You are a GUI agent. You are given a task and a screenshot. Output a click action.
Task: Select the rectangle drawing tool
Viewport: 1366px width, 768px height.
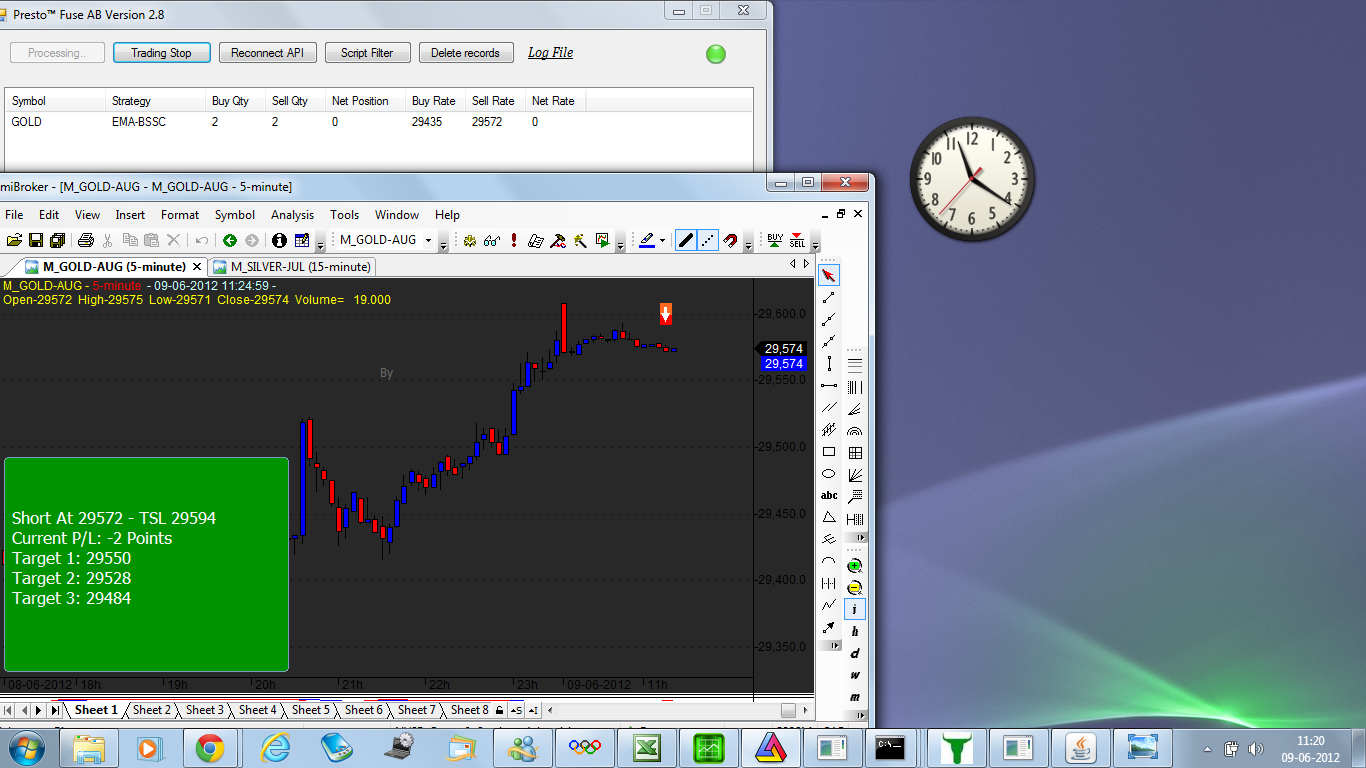(829, 452)
